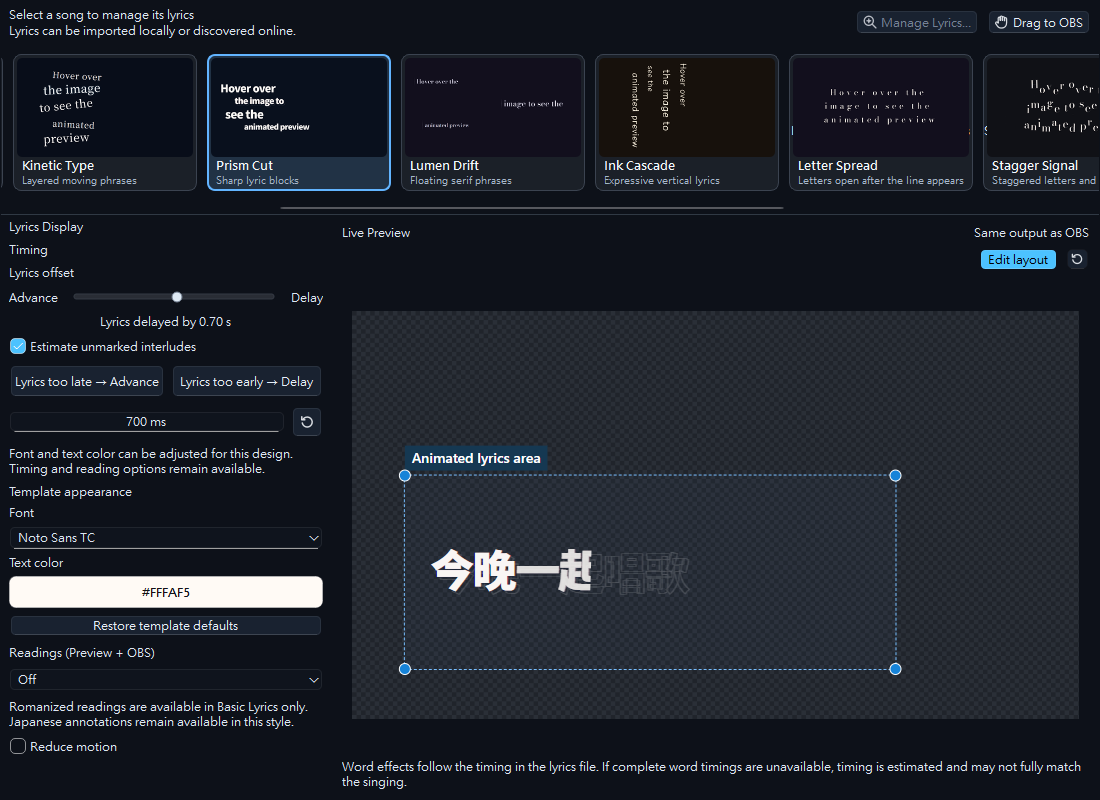Select the Kinetic Type template
Screen dimensions: 1100x800
click(105, 122)
